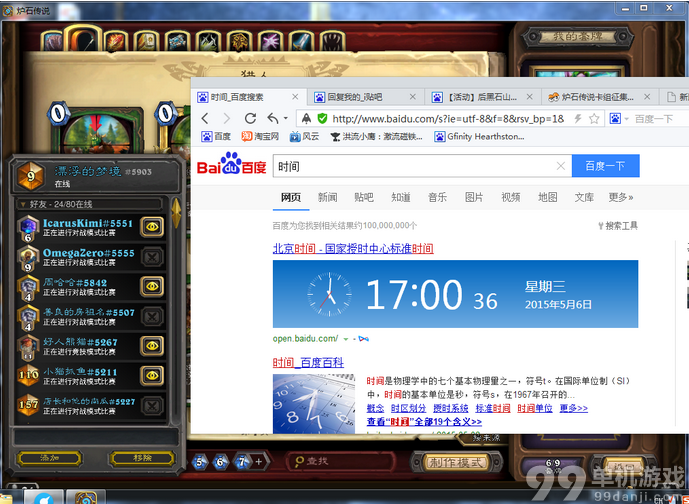Open 时间_百度百科 result link
Image resolution: width=689 pixels, height=504 pixels.
pos(308,363)
